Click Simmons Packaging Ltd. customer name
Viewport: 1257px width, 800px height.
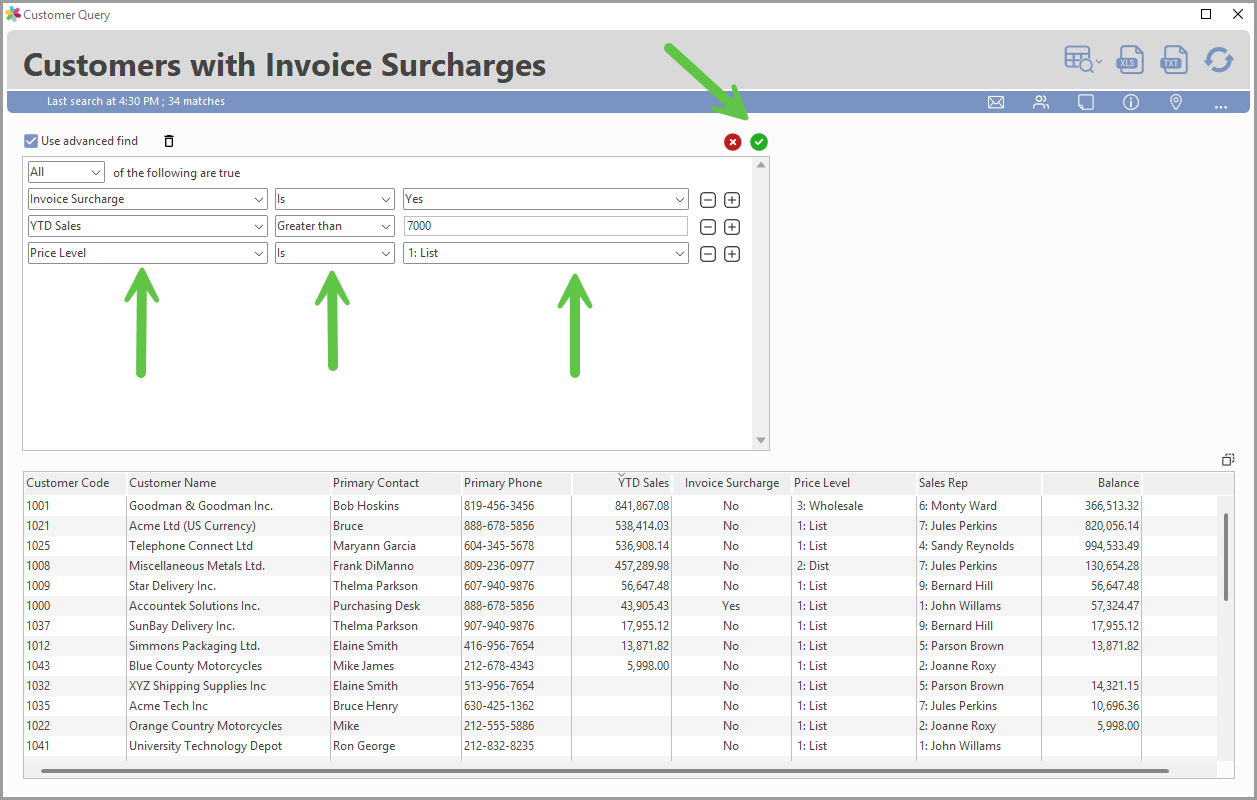pos(194,646)
